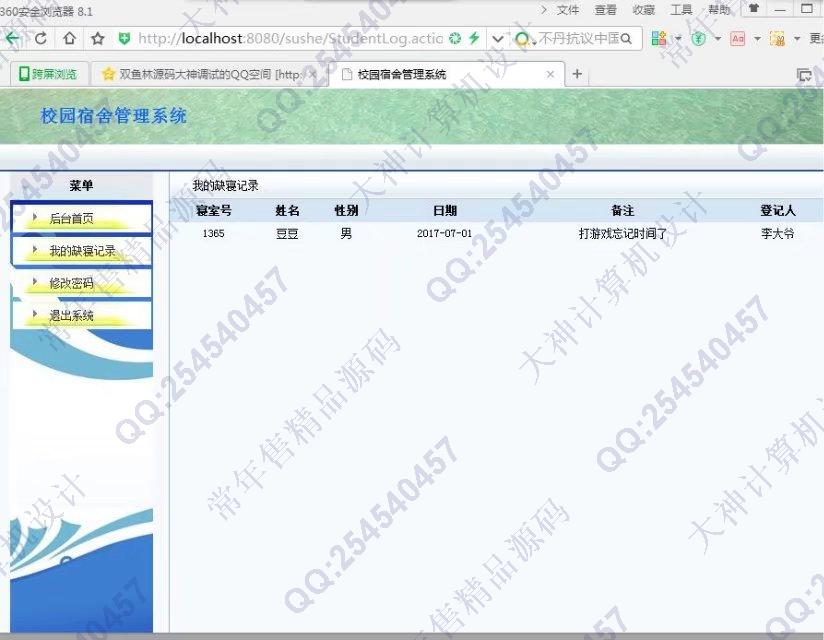Screen dimensions: 824x640
Task: Select the gender cell 男
Action: [346, 233]
